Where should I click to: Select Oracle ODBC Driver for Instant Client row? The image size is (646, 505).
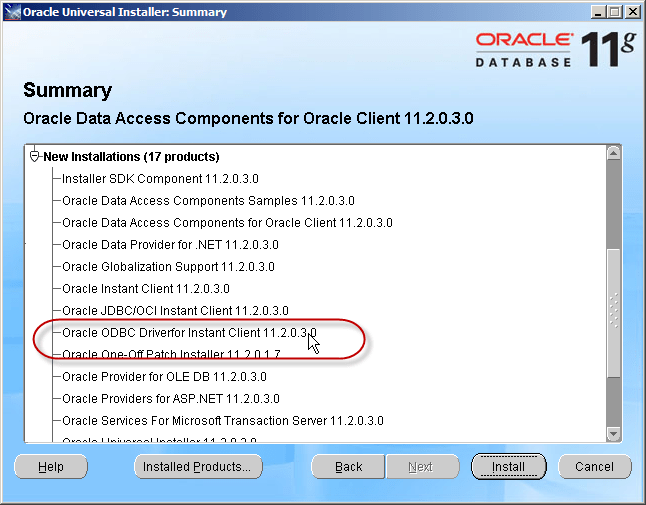189,333
